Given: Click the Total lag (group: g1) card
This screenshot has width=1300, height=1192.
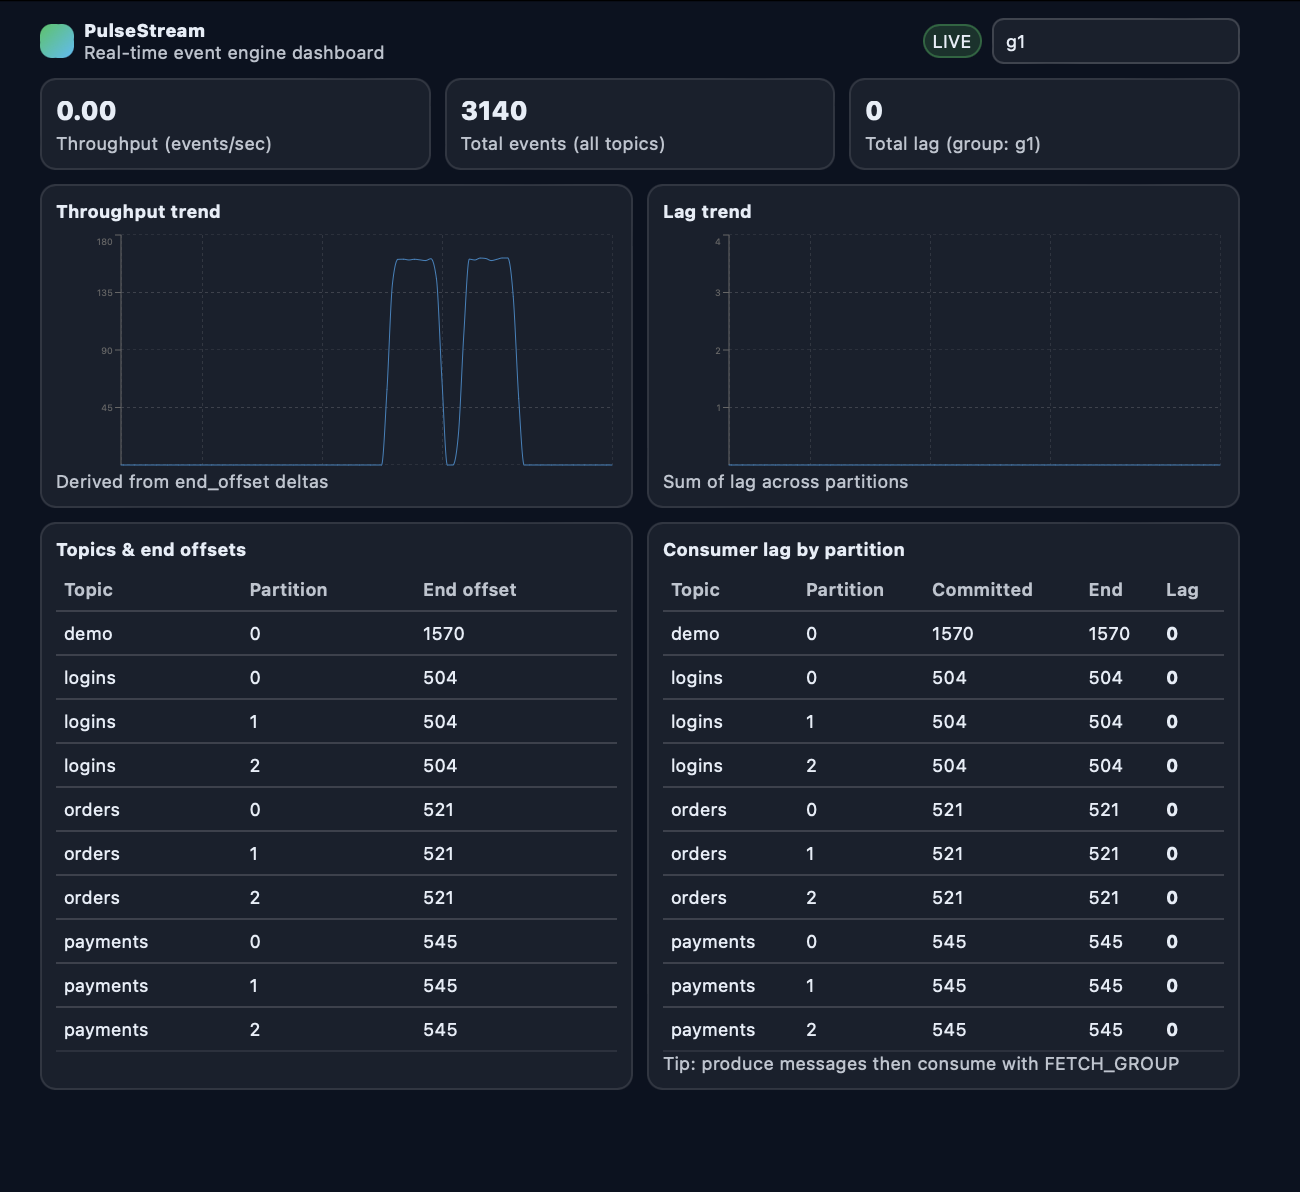Looking at the screenshot, I should click(x=1044, y=124).
